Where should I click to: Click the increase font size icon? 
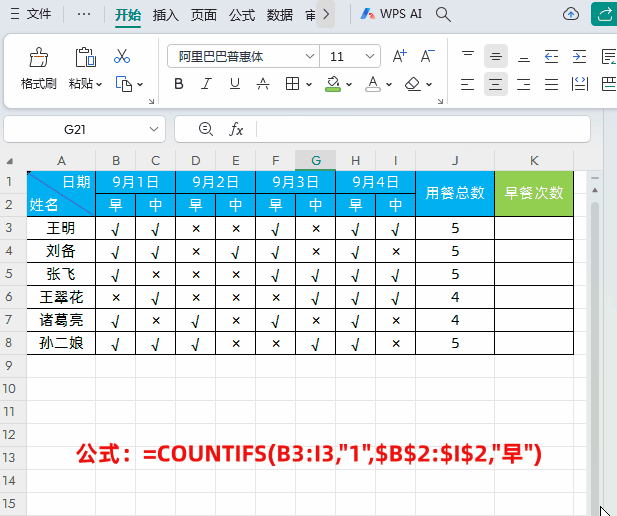pyautogui.click(x=399, y=57)
